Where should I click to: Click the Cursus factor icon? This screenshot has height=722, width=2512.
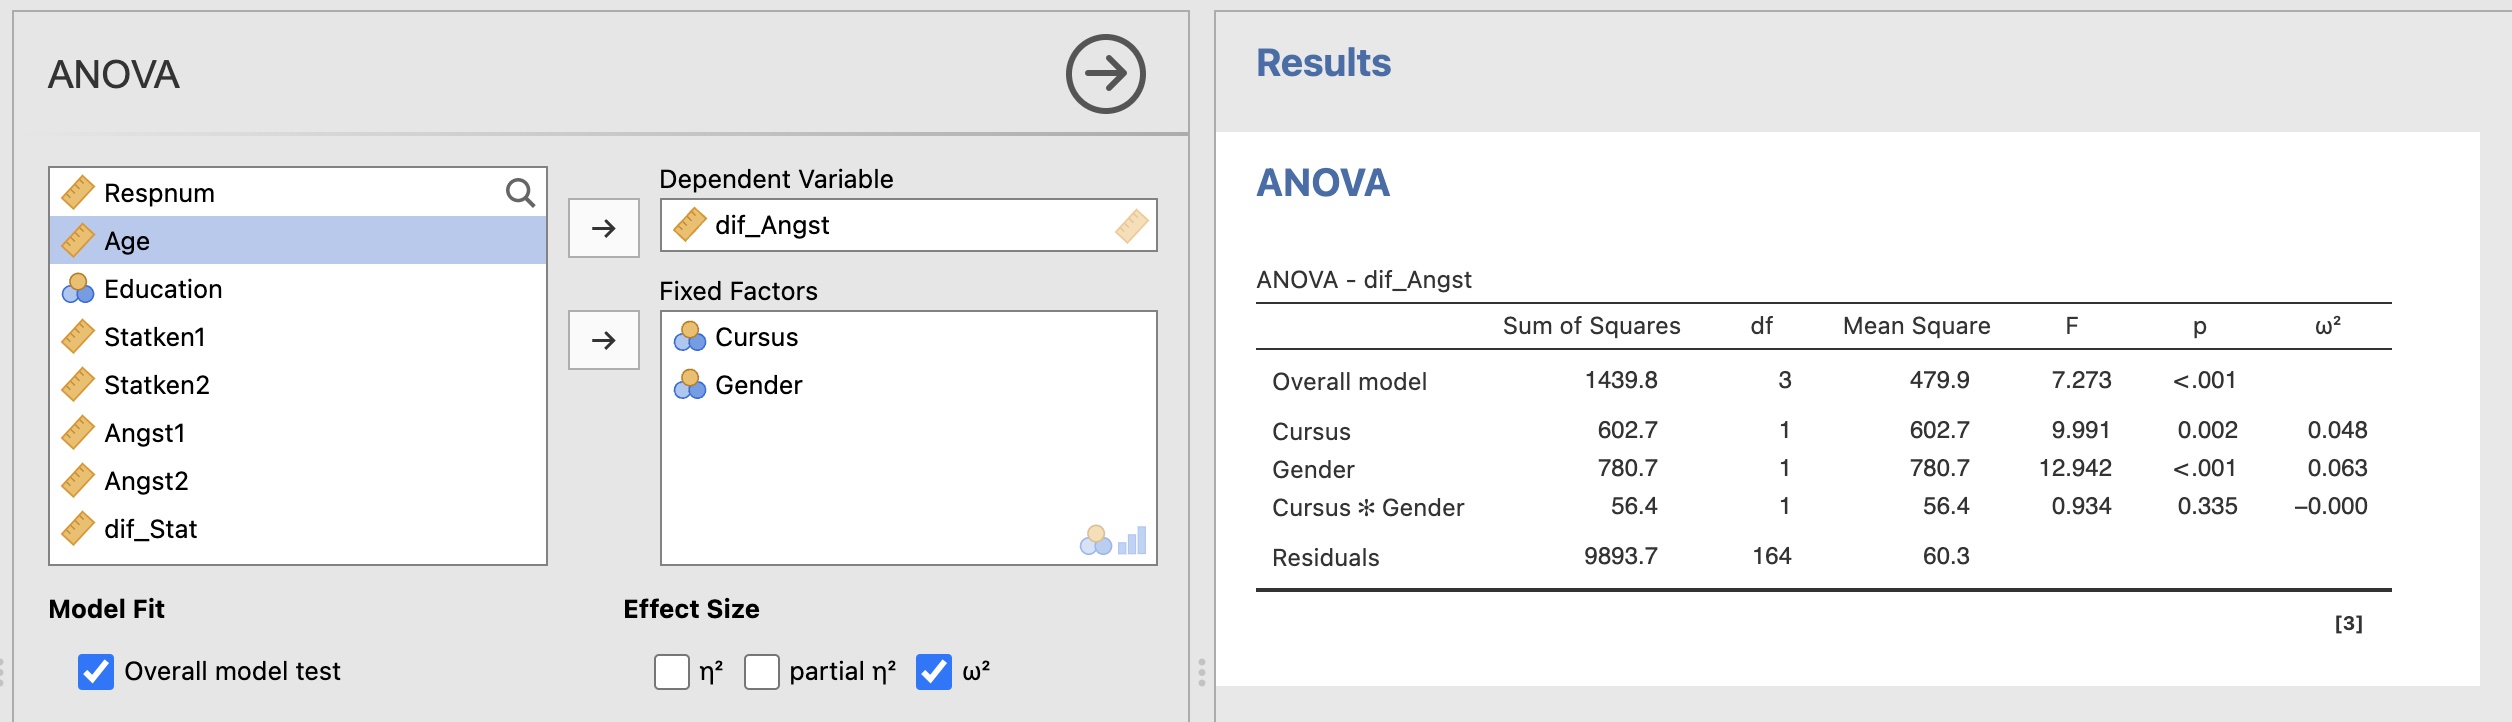click(689, 337)
